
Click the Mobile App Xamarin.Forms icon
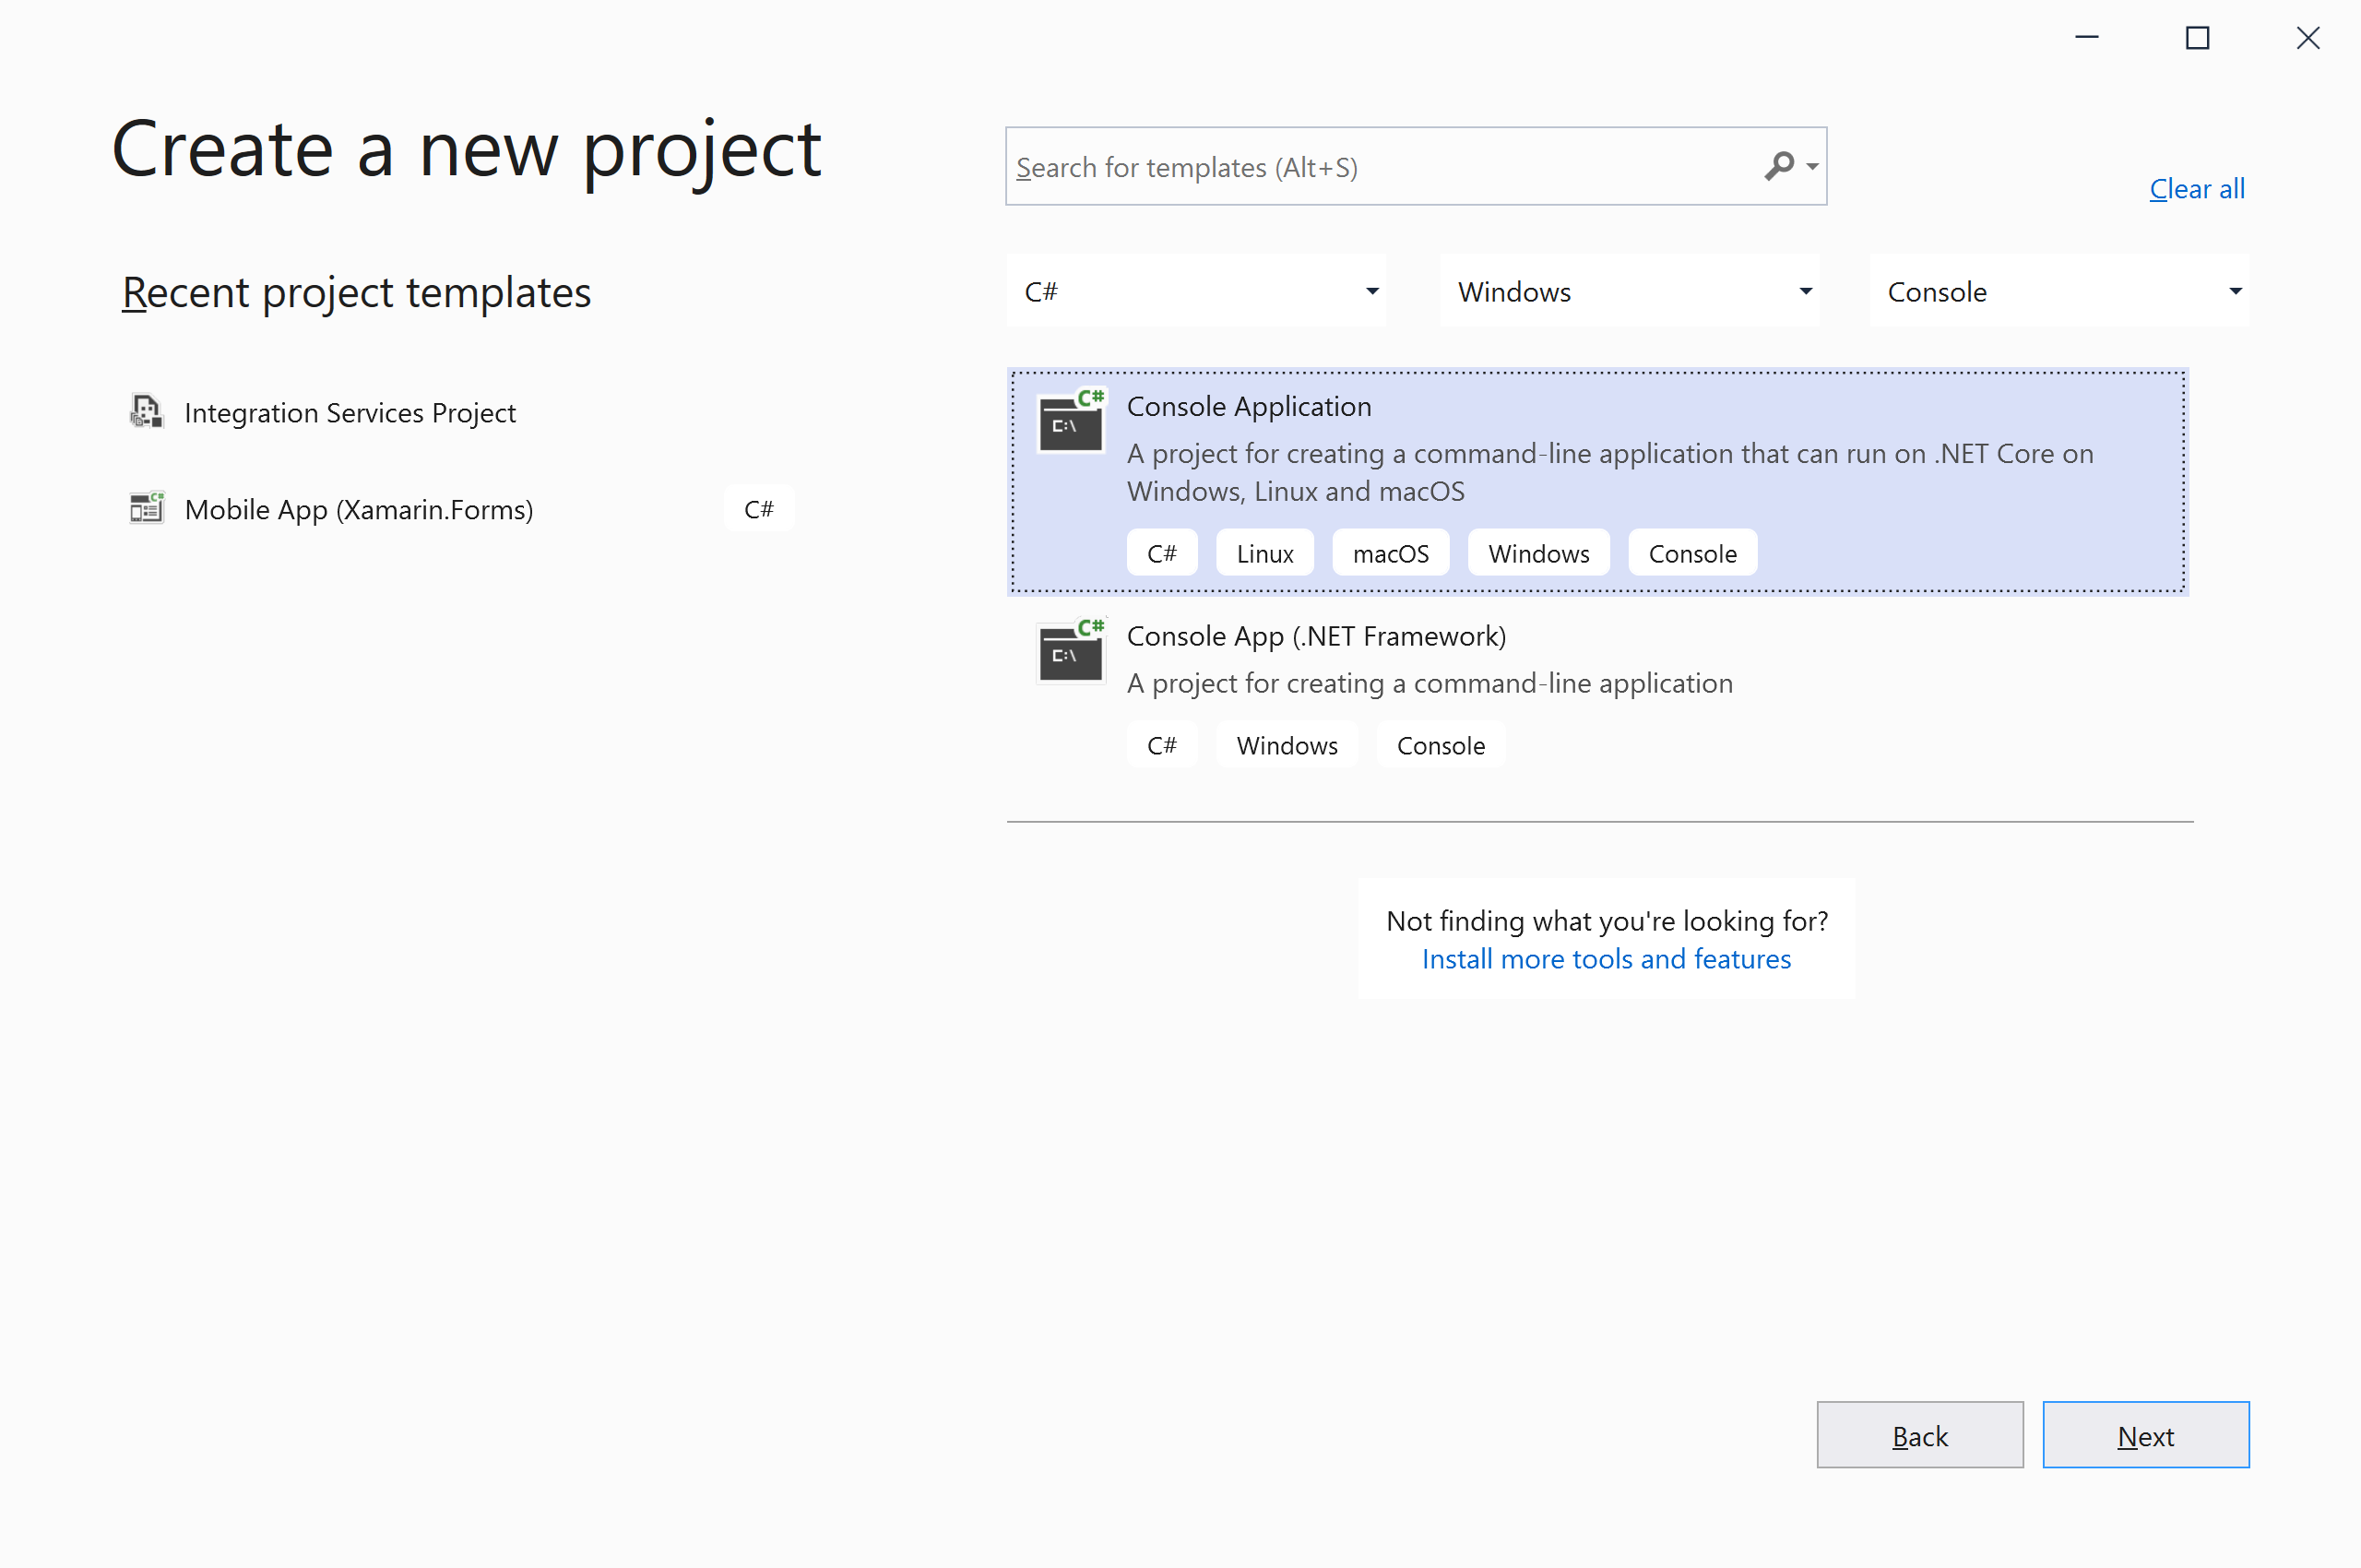[x=146, y=508]
